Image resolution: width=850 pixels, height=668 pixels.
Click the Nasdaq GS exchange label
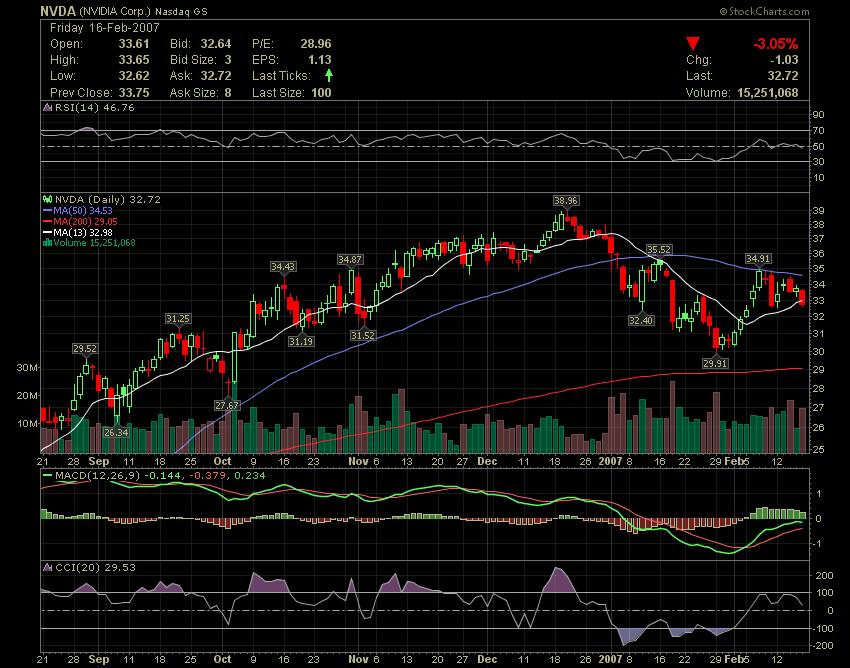[181, 11]
